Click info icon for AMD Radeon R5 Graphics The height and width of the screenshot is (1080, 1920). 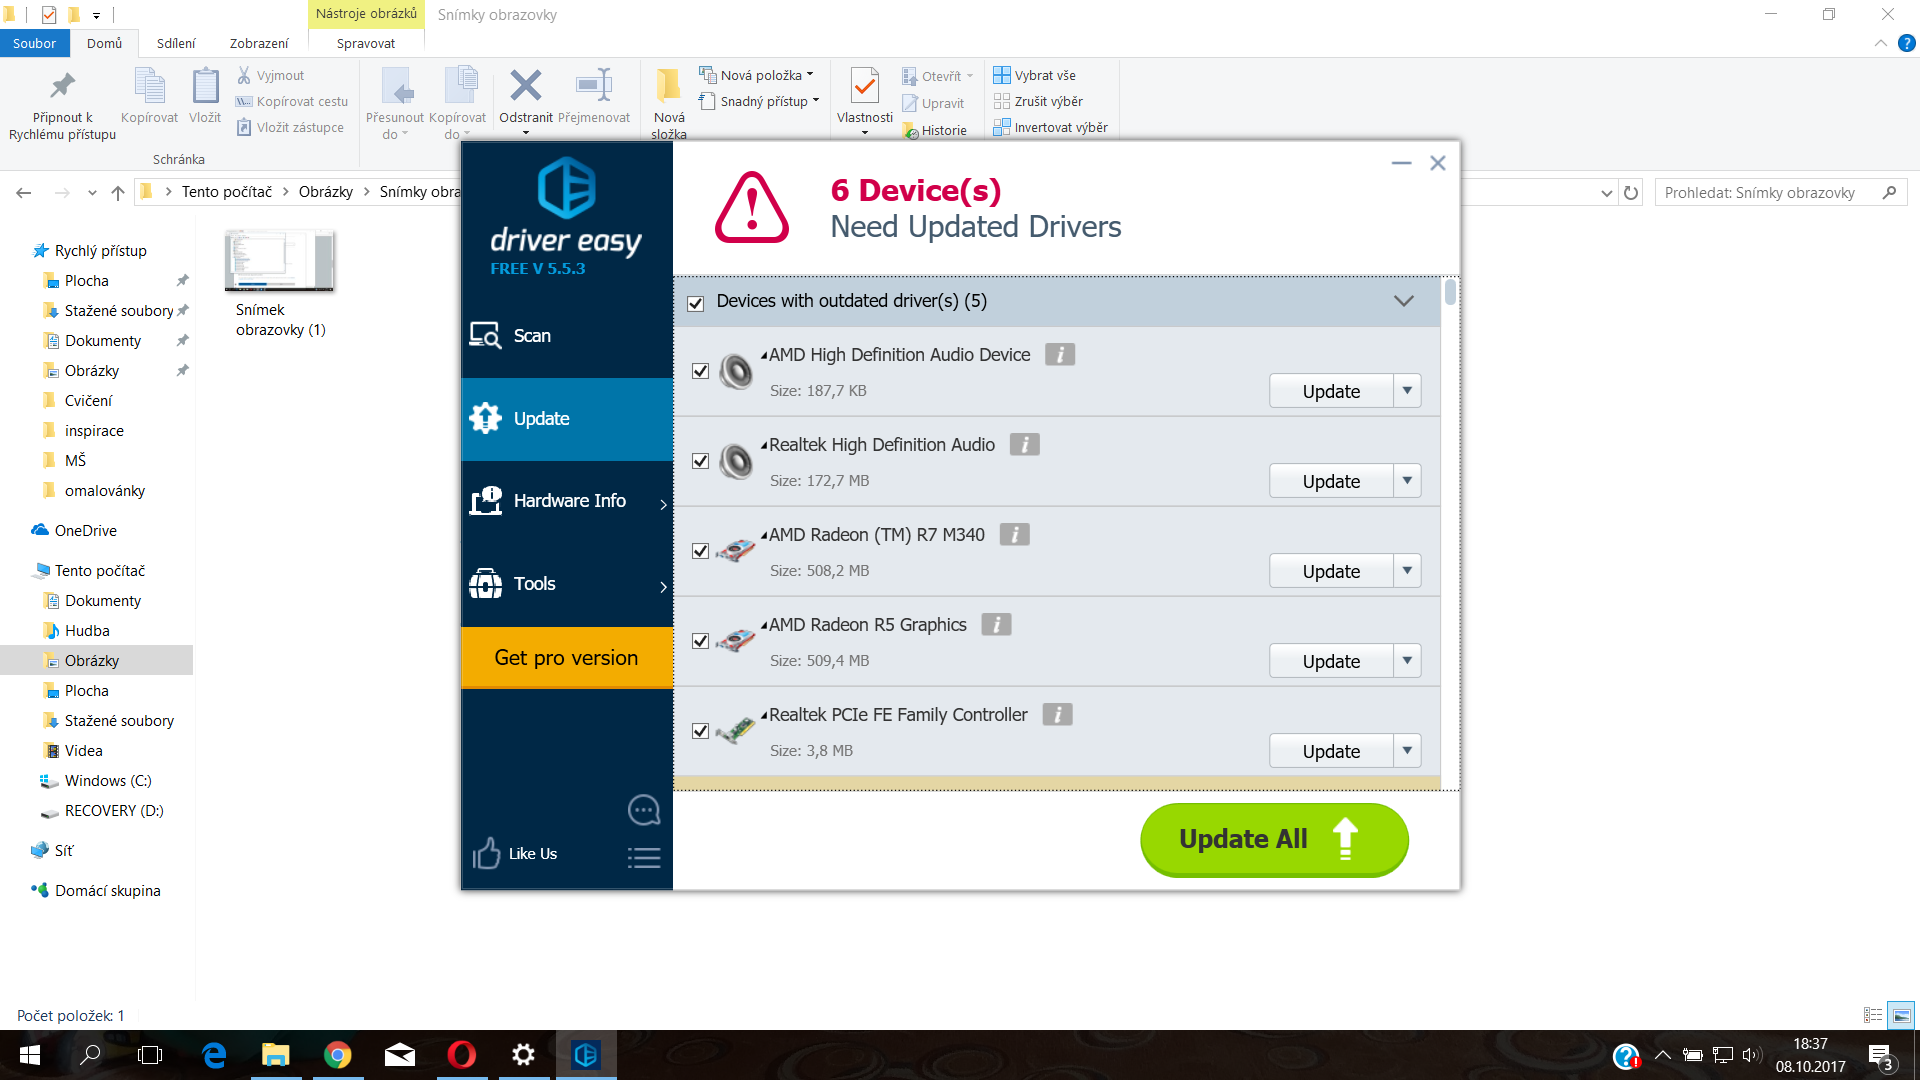996,624
